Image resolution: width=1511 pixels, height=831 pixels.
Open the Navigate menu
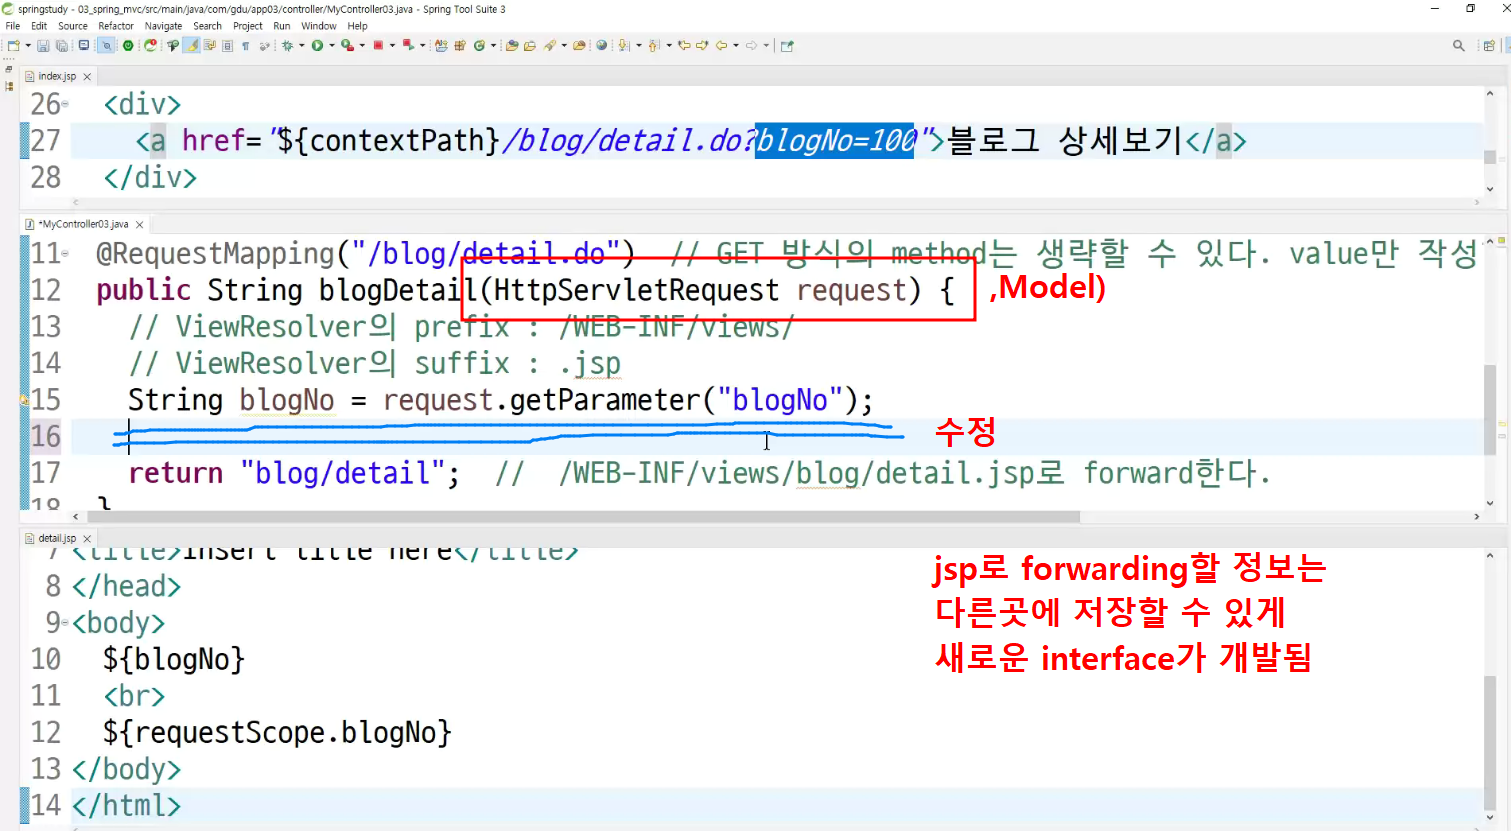point(163,26)
